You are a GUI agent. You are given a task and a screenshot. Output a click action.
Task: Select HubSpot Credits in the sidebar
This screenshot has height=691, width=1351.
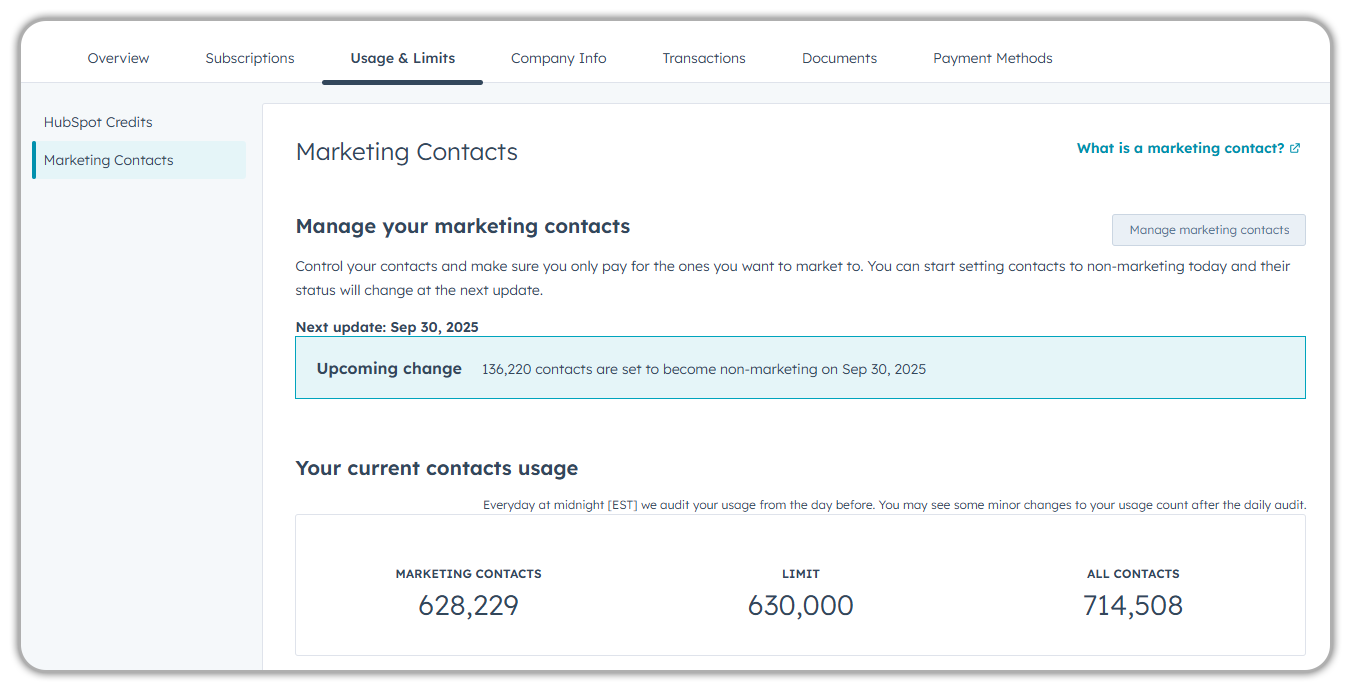point(97,121)
